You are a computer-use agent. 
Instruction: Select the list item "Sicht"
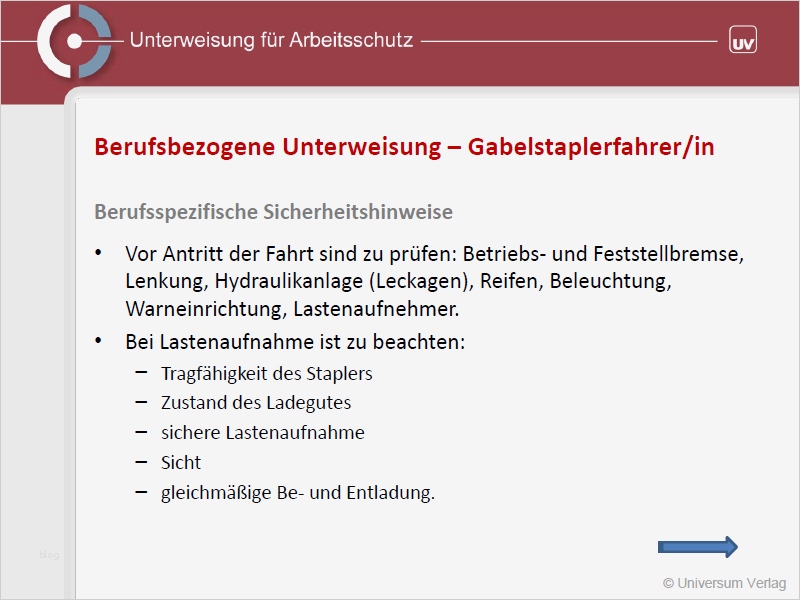coord(180,462)
